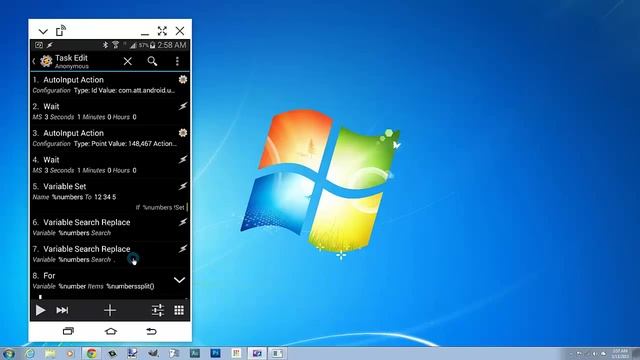Click the lightning icon on action 4 Wait
The width and height of the screenshot is (640, 360).
point(183,160)
